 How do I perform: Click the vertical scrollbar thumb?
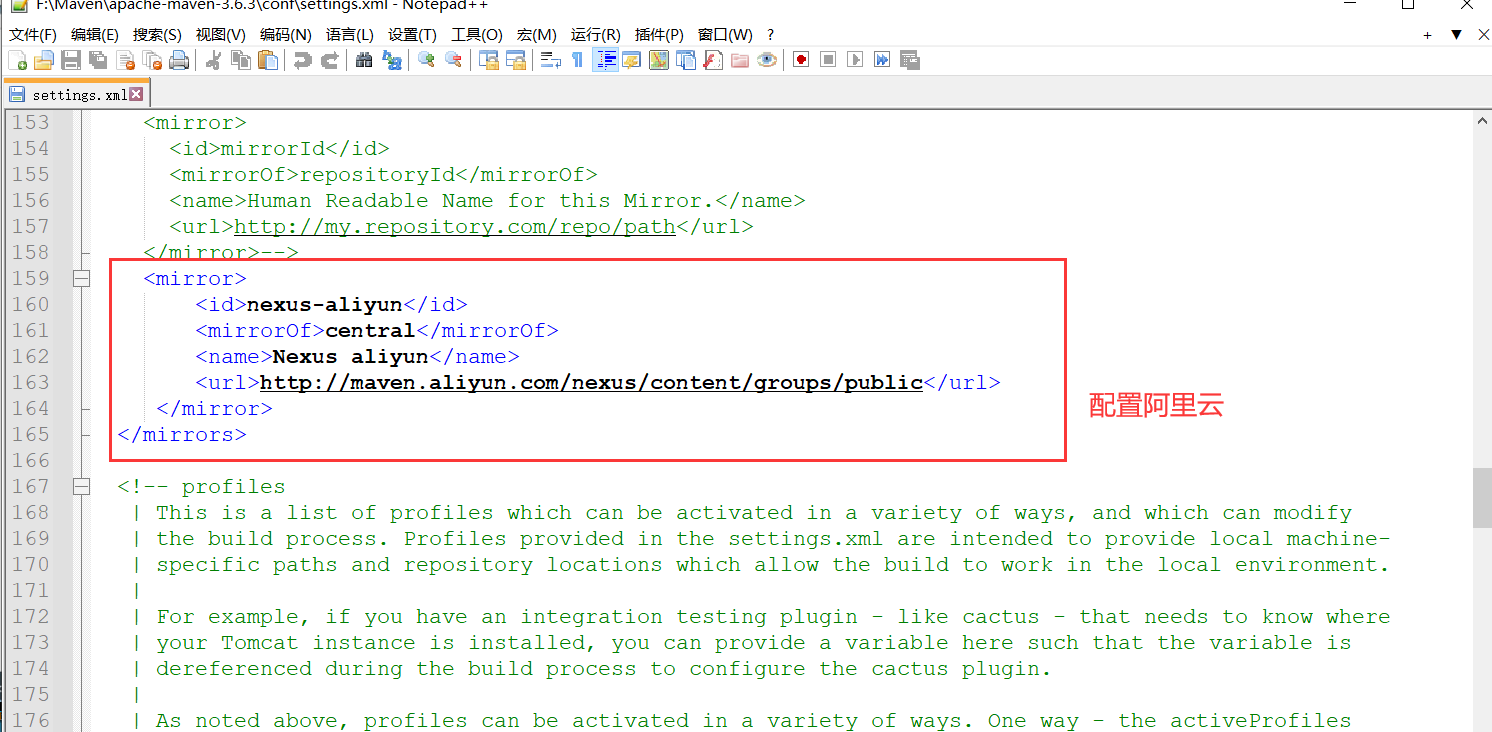1482,497
